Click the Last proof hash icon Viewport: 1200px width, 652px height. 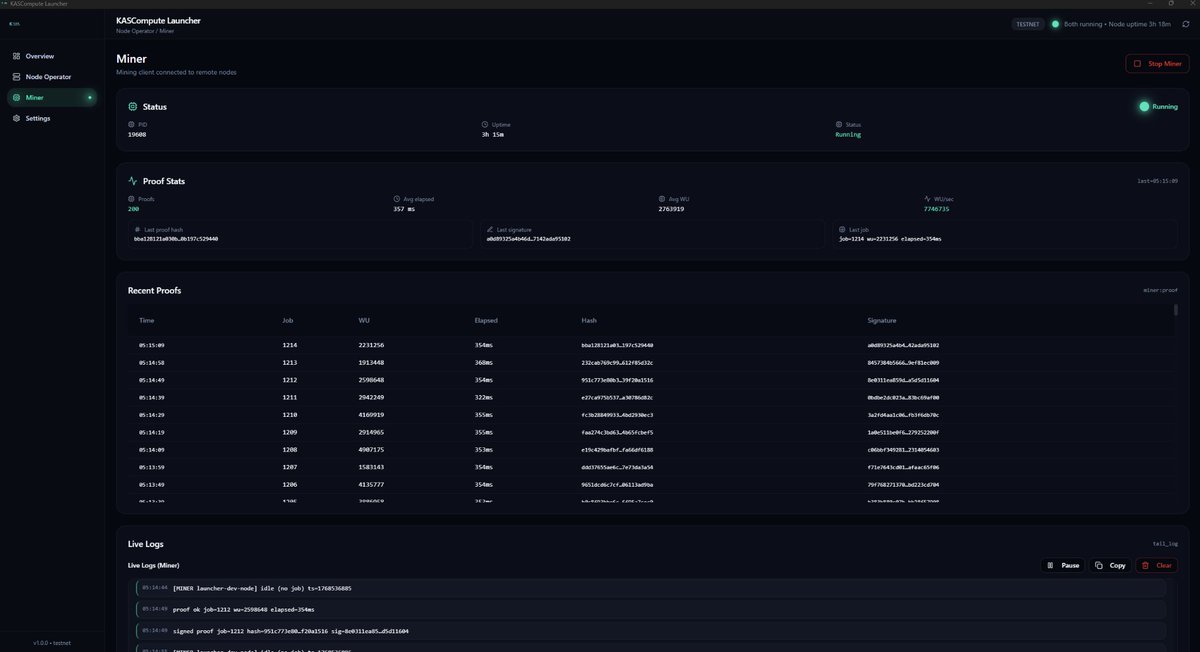point(138,229)
